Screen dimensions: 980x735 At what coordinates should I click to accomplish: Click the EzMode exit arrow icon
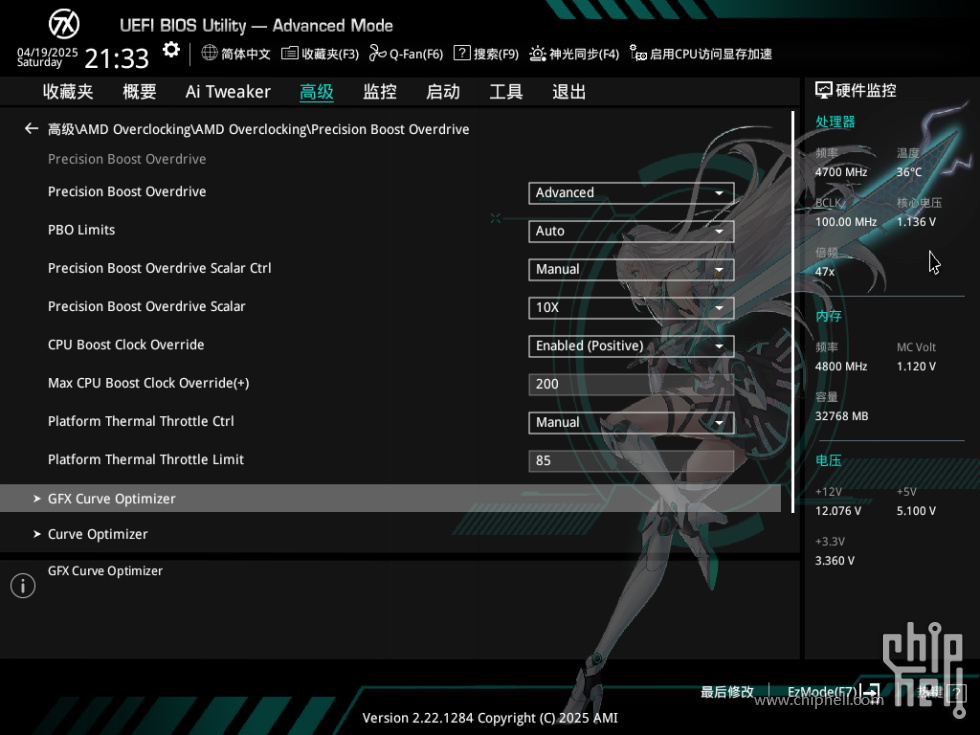tap(870, 691)
